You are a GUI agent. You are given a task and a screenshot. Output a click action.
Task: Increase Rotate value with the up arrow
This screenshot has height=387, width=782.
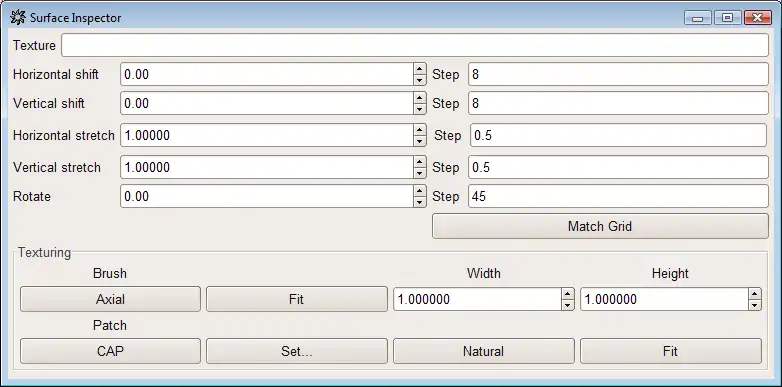coord(419,191)
